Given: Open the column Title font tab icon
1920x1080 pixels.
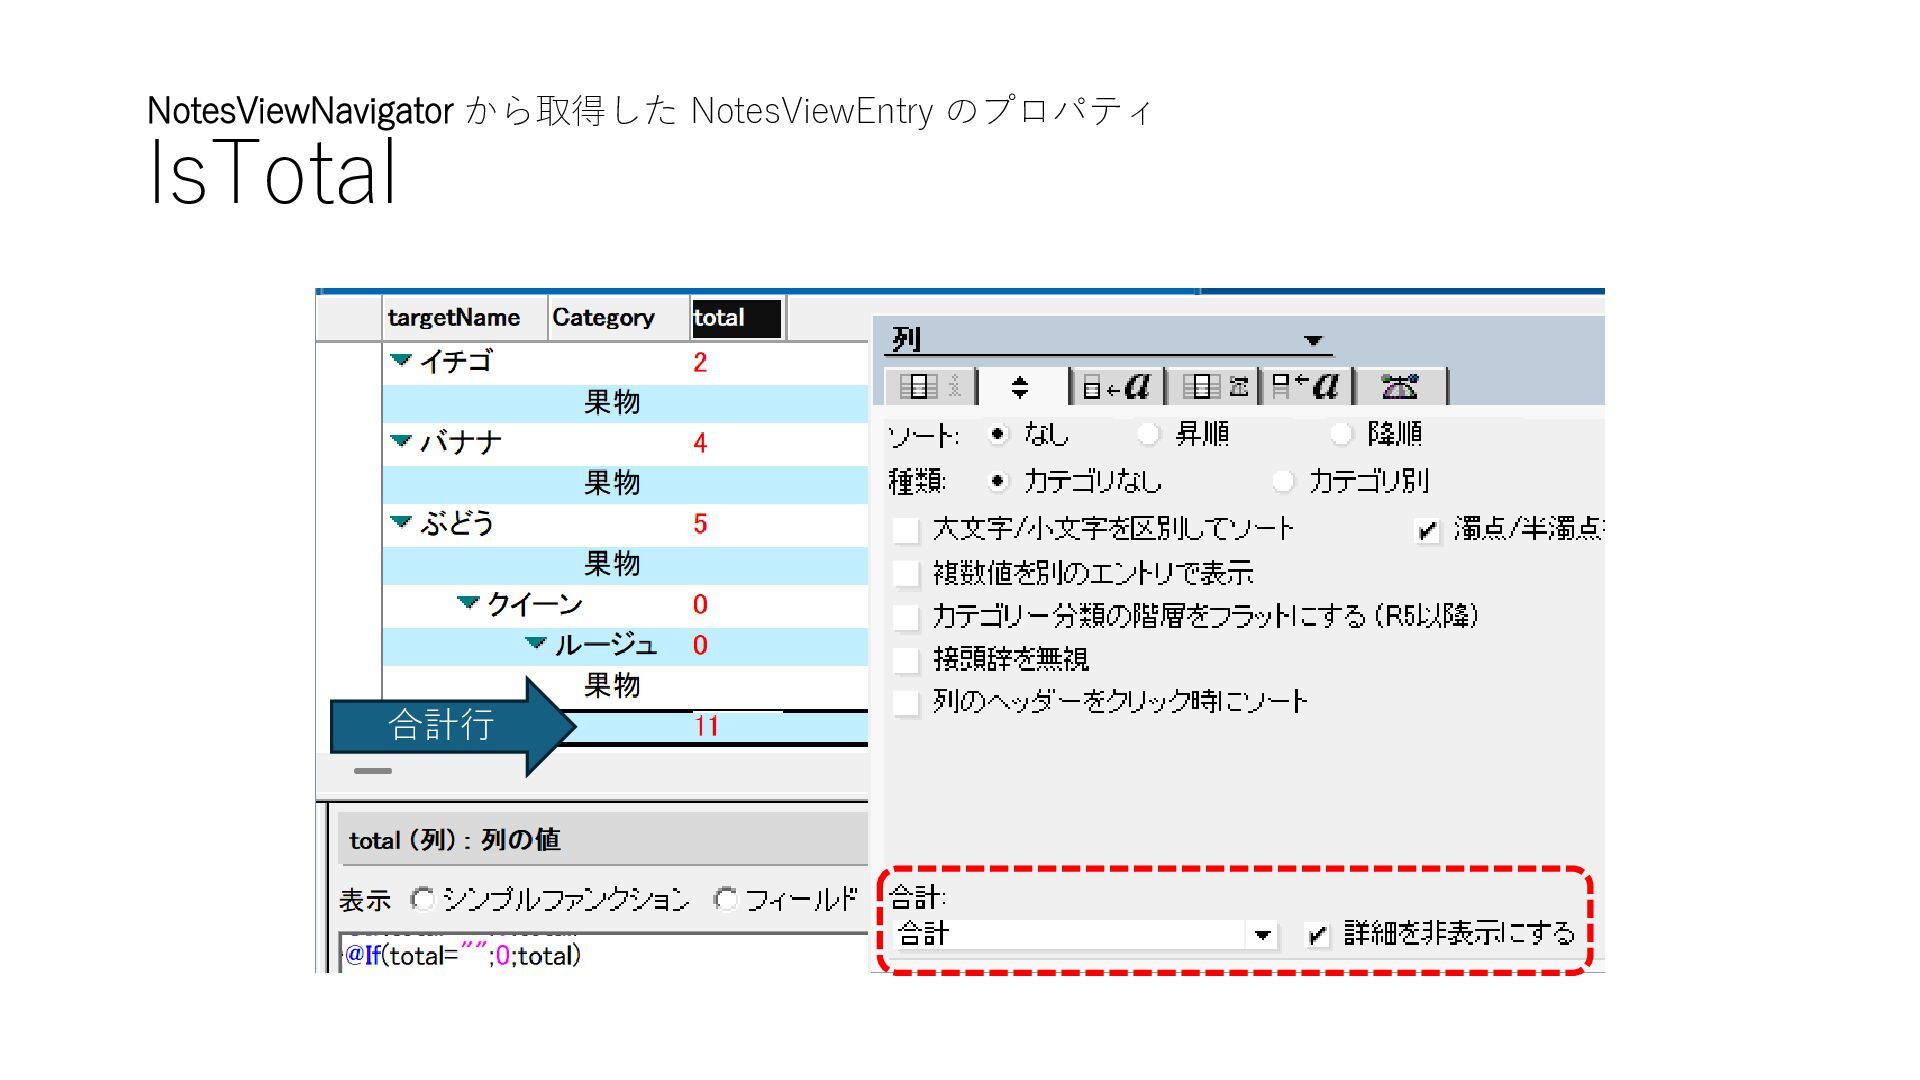Looking at the screenshot, I should (x=1306, y=387).
